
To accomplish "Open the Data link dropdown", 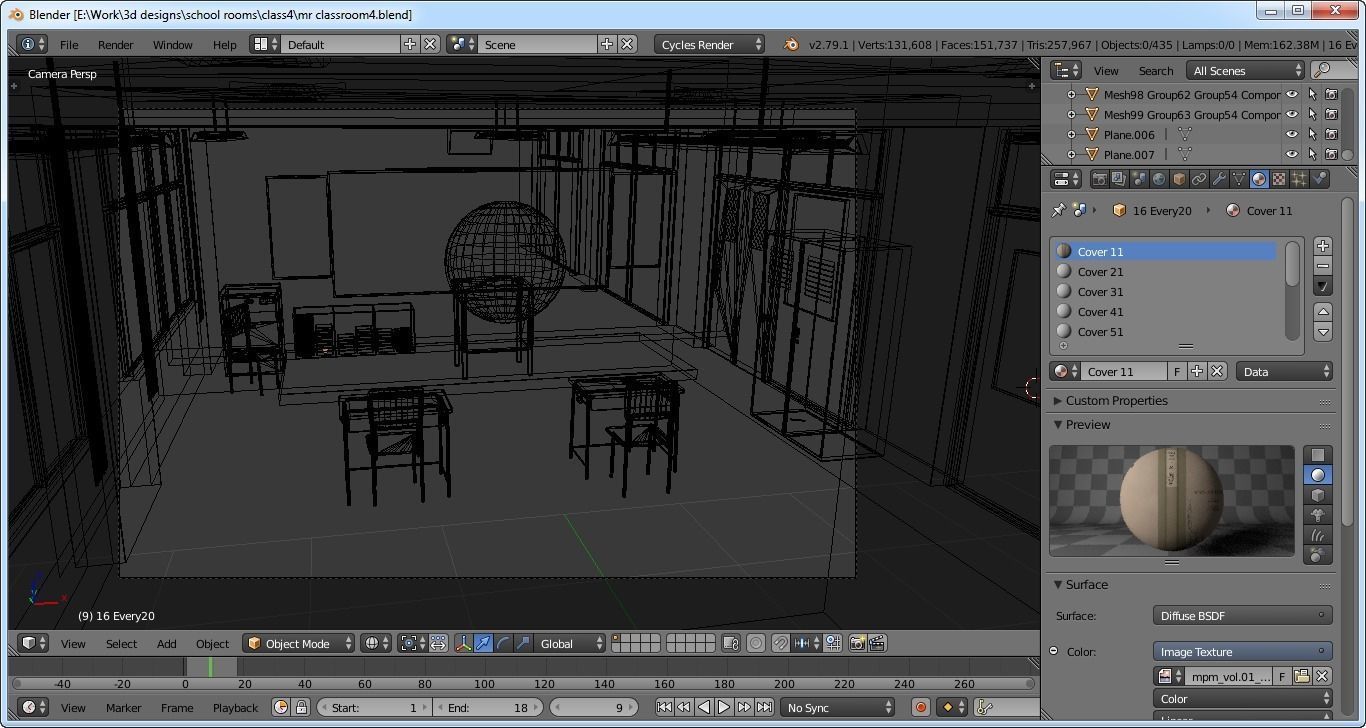I will (x=1285, y=371).
